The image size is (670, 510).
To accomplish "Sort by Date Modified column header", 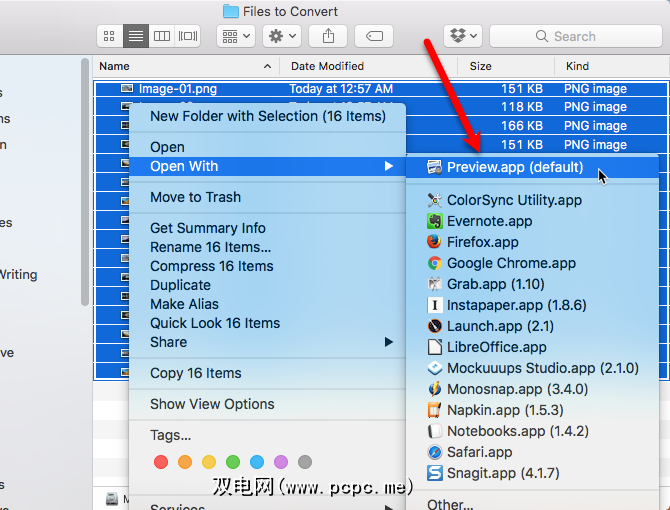I will point(327,66).
